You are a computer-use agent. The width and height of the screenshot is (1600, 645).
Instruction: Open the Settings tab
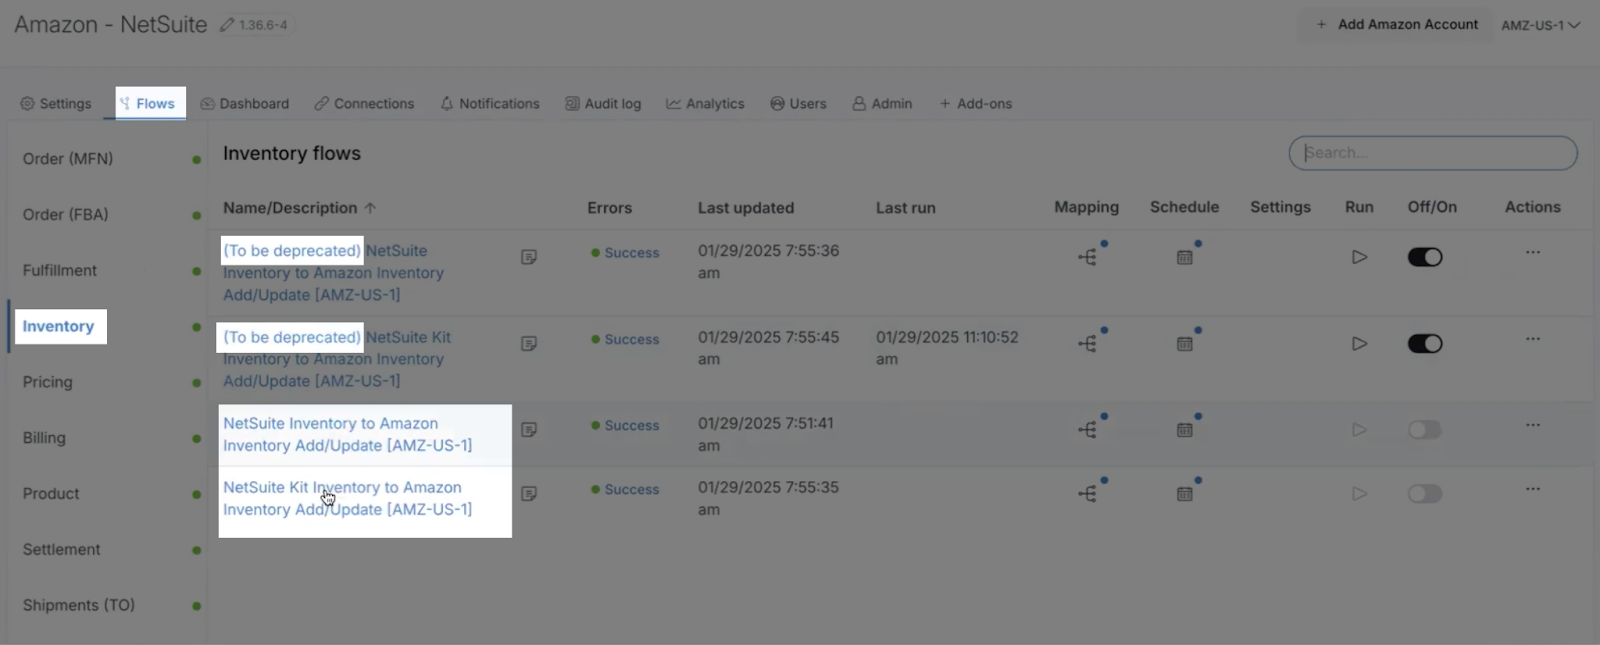pos(56,103)
